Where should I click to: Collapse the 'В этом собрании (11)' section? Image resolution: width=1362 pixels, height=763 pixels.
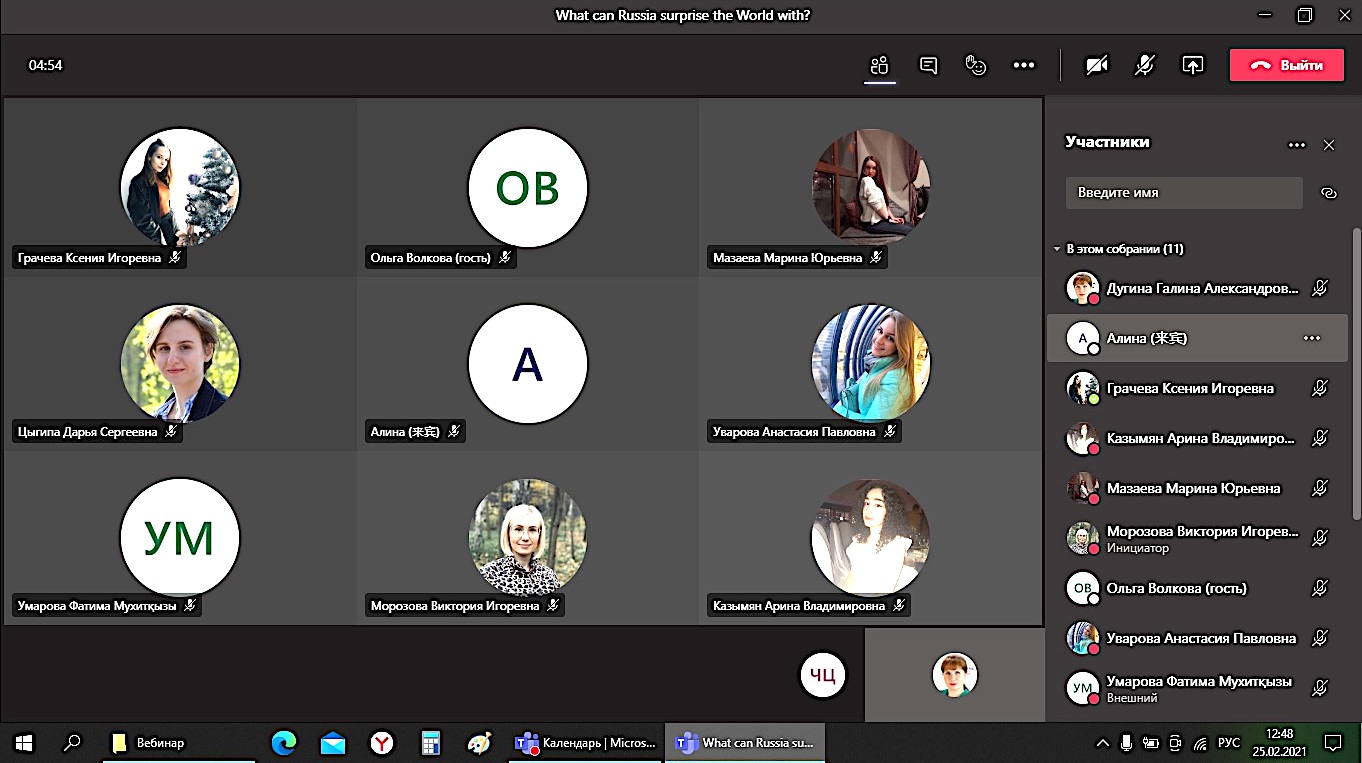point(1058,249)
